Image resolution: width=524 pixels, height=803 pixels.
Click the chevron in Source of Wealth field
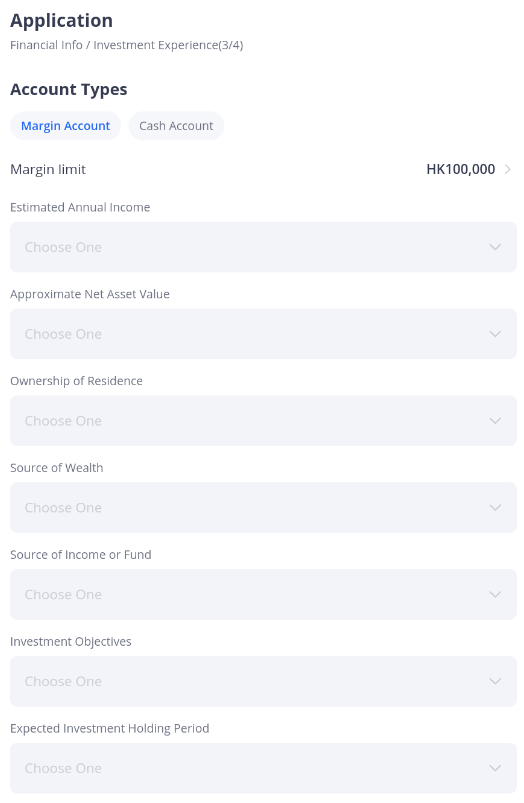point(495,508)
